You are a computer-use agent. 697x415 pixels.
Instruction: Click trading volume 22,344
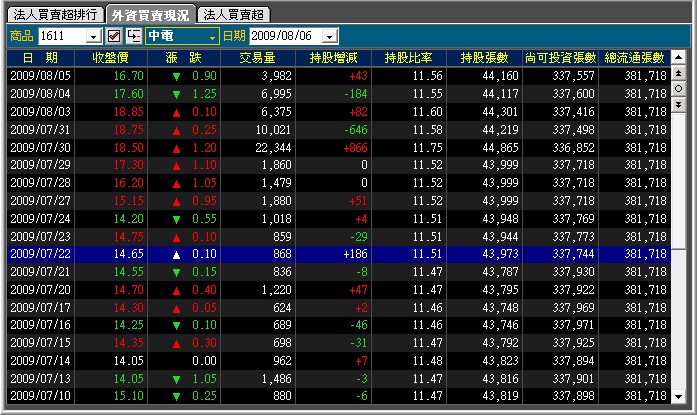pos(273,148)
